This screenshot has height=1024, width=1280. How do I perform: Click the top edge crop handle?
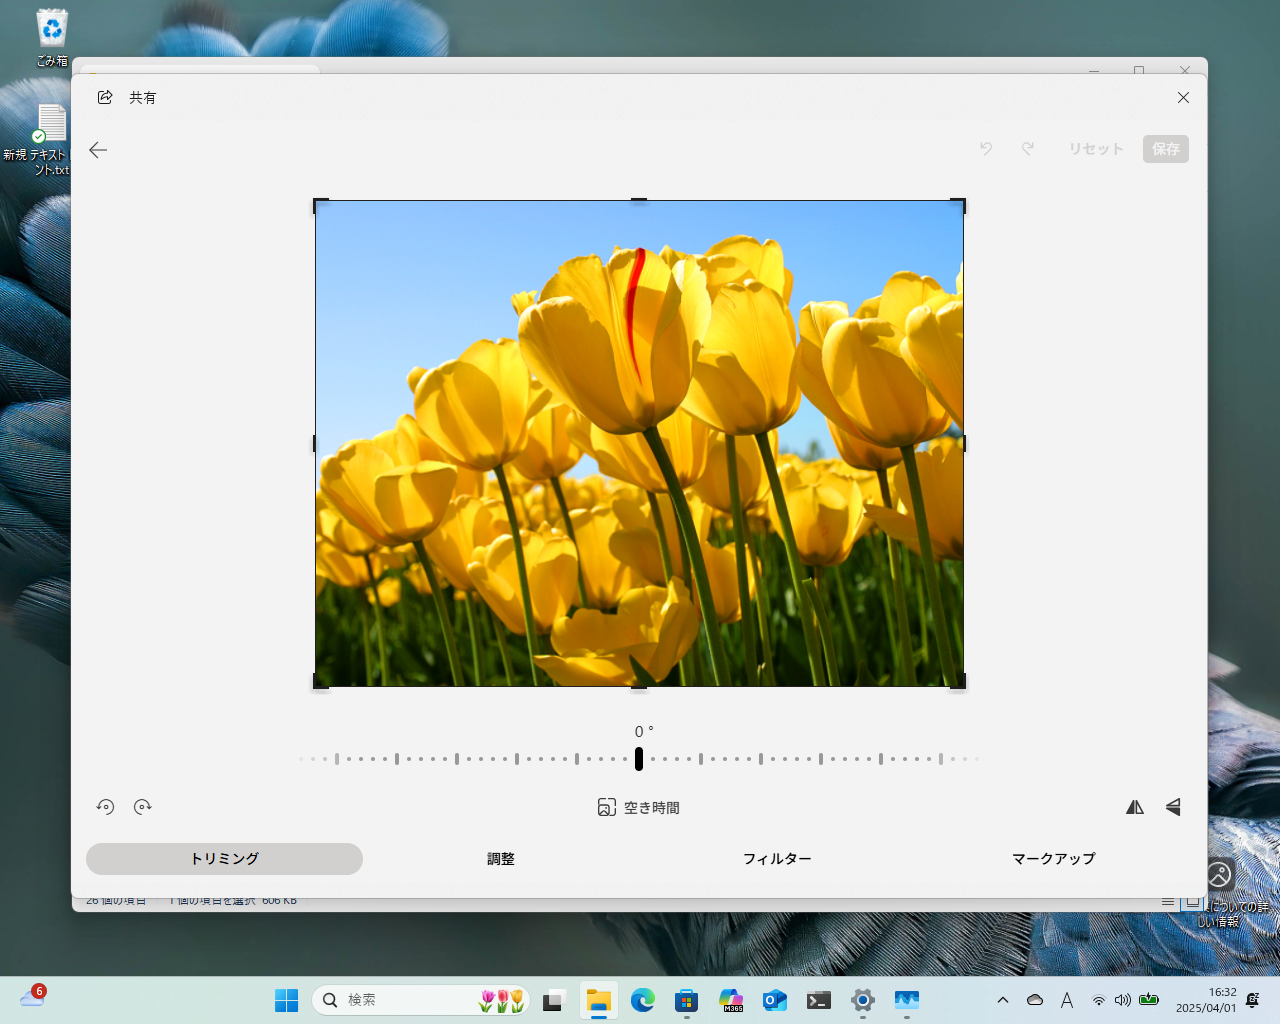(639, 201)
